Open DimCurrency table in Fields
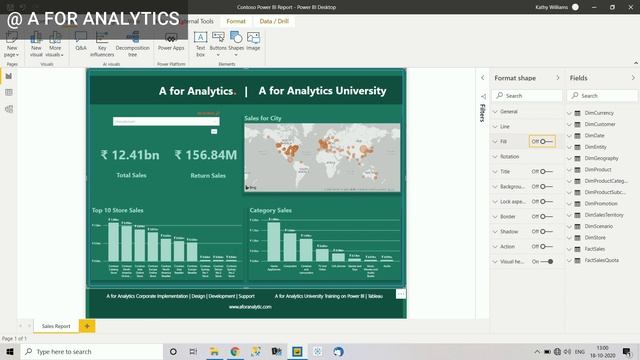Viewport: 640px width, 360px height. [x=599, y=113]
